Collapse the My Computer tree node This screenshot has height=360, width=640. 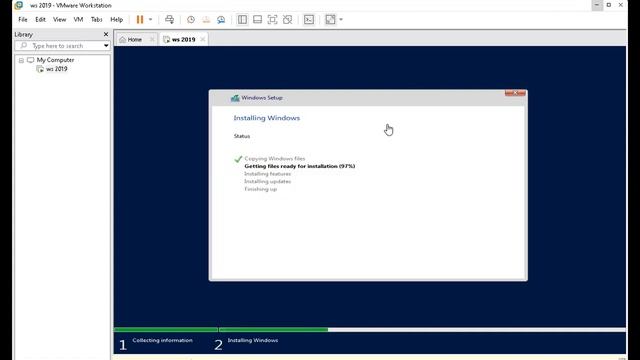pyautogui.click(x=21, y=60)
